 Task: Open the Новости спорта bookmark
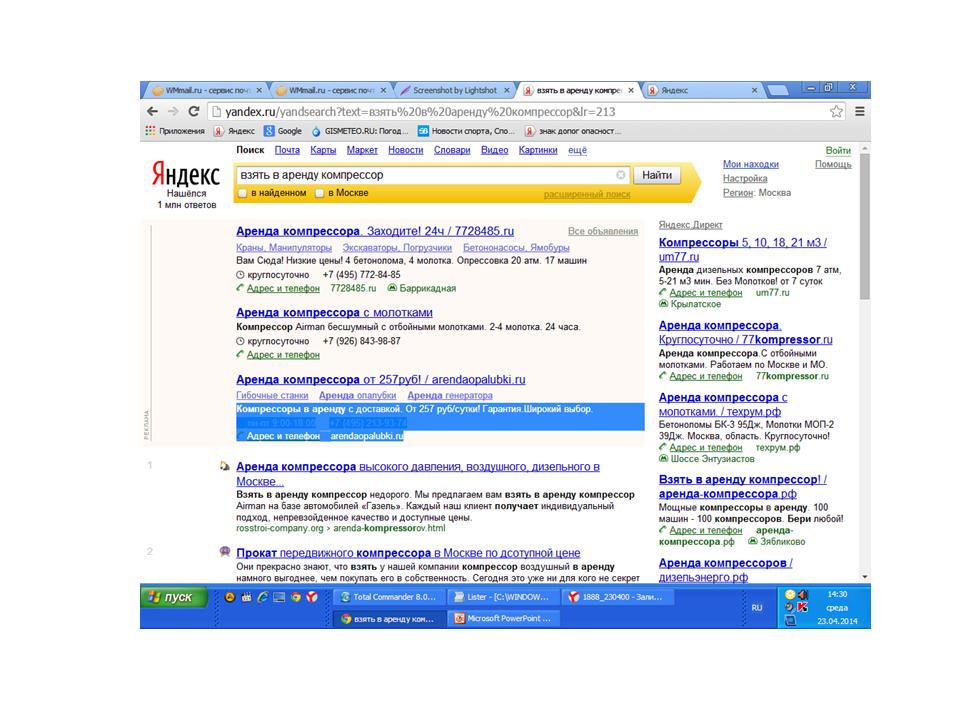click(x=467, y=131)
